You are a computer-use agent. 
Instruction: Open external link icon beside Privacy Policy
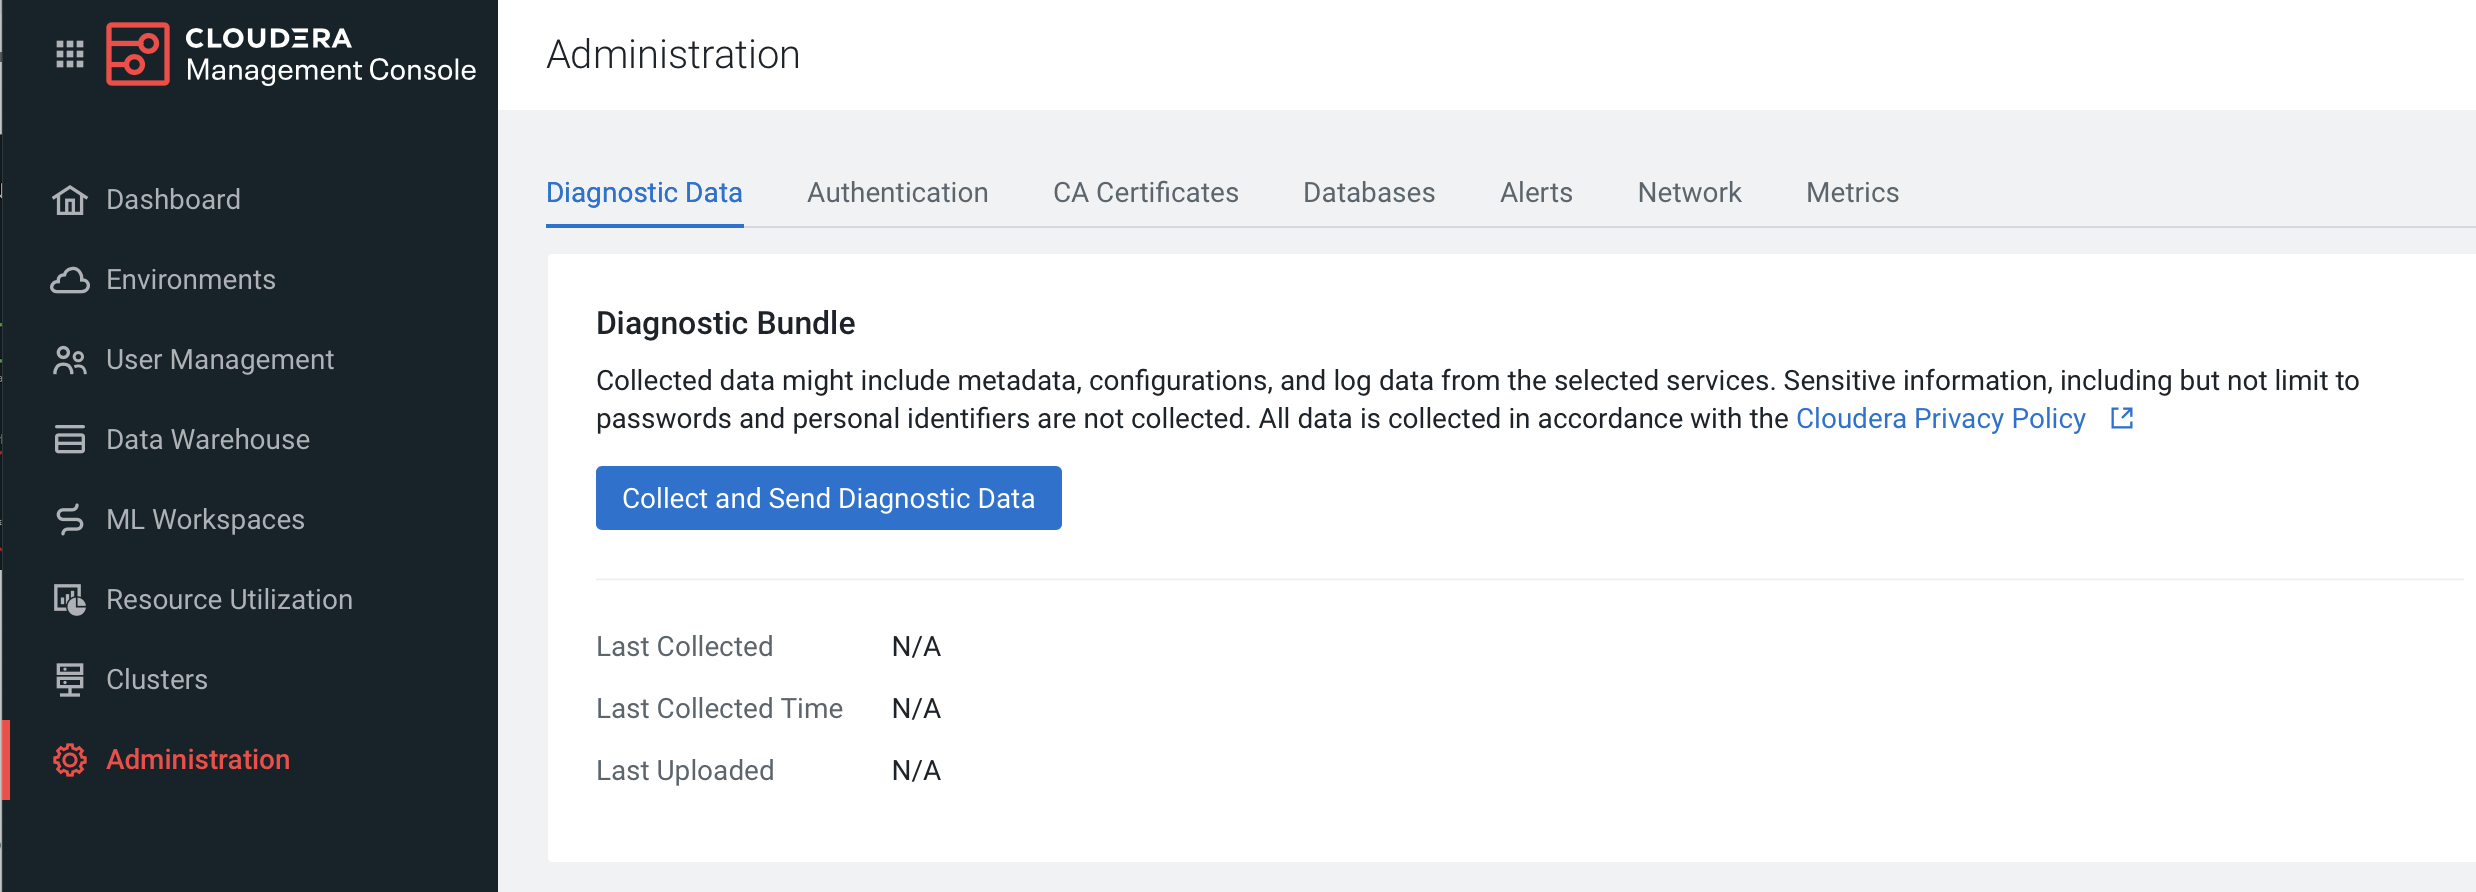[x=2121, y=418]
